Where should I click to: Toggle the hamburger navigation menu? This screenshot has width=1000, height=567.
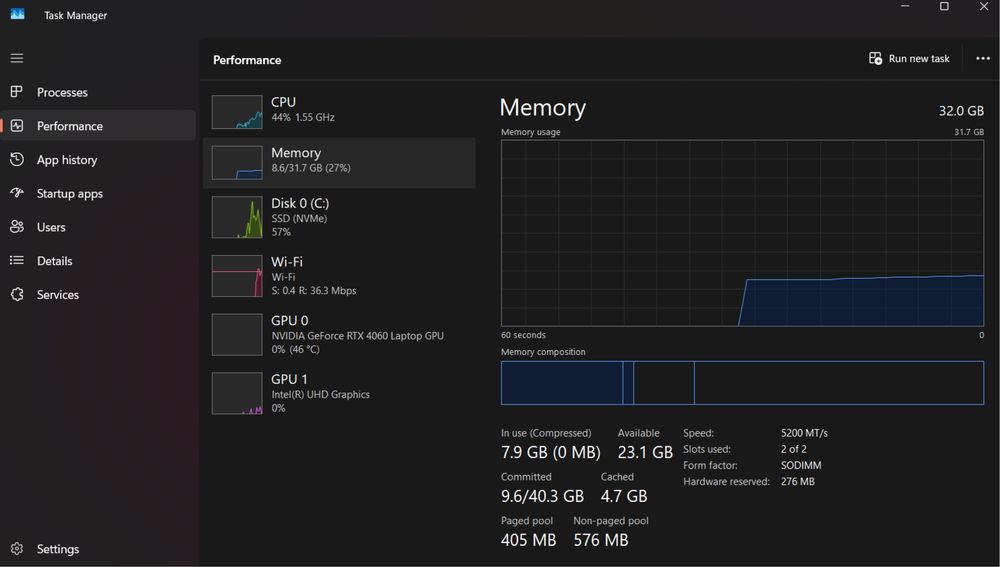tap(17, 58)
